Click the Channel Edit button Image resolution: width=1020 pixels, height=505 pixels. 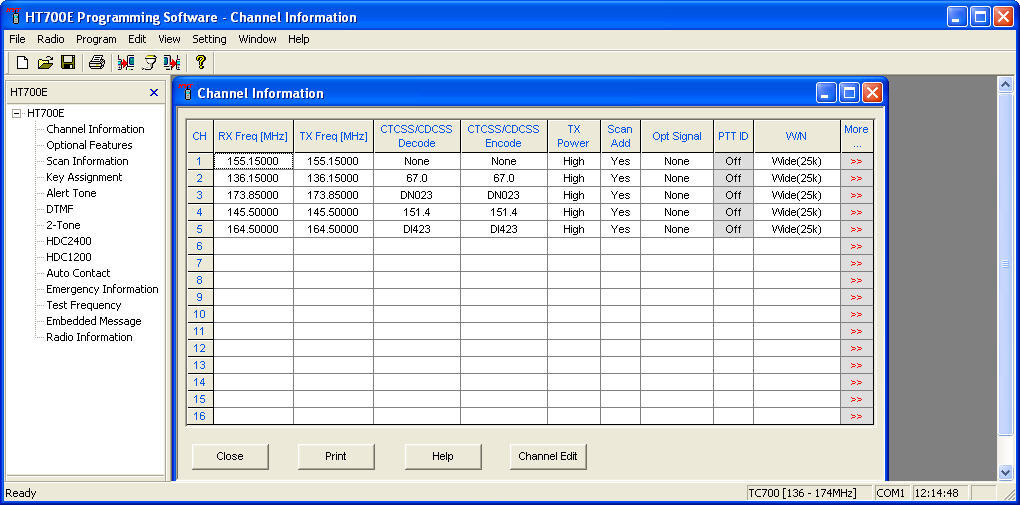pyautogui.click(x=548, y=456)
